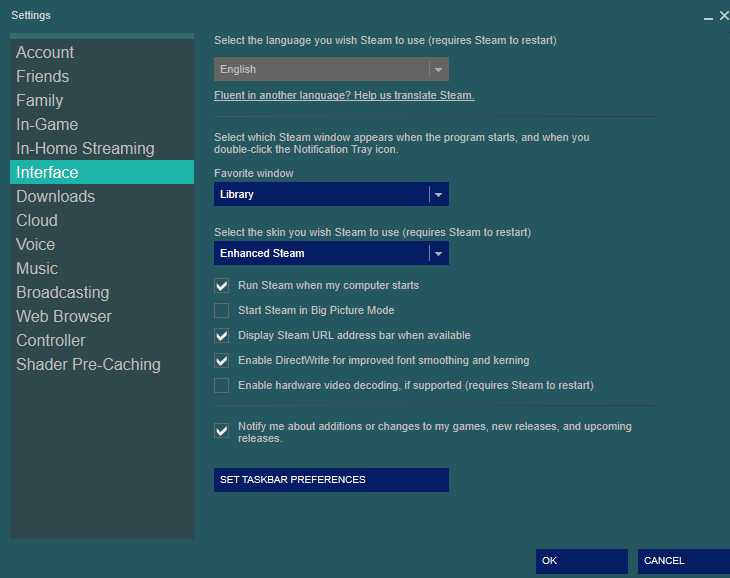The width and height of the screenshot is (730, 578).
Task: Click the skin dropdown arrow
Action: click(439, 254)
